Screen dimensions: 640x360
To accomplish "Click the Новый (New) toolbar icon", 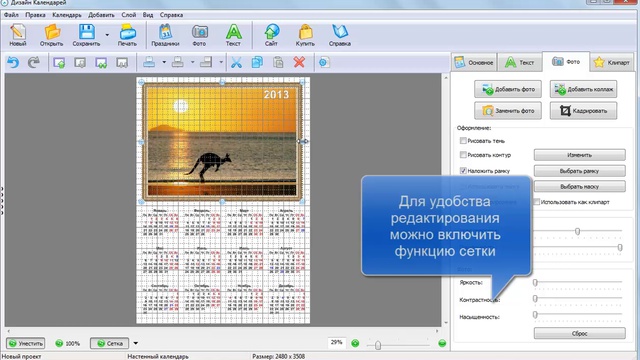I will [18, 35].
